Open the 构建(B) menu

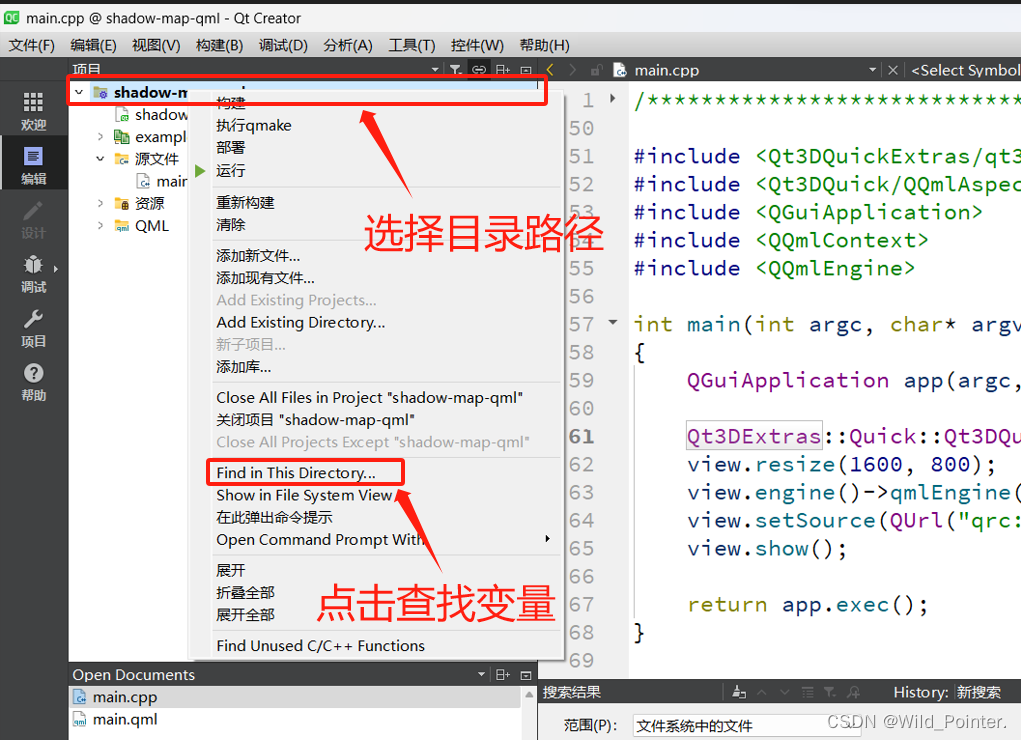[x=219, y=46]
